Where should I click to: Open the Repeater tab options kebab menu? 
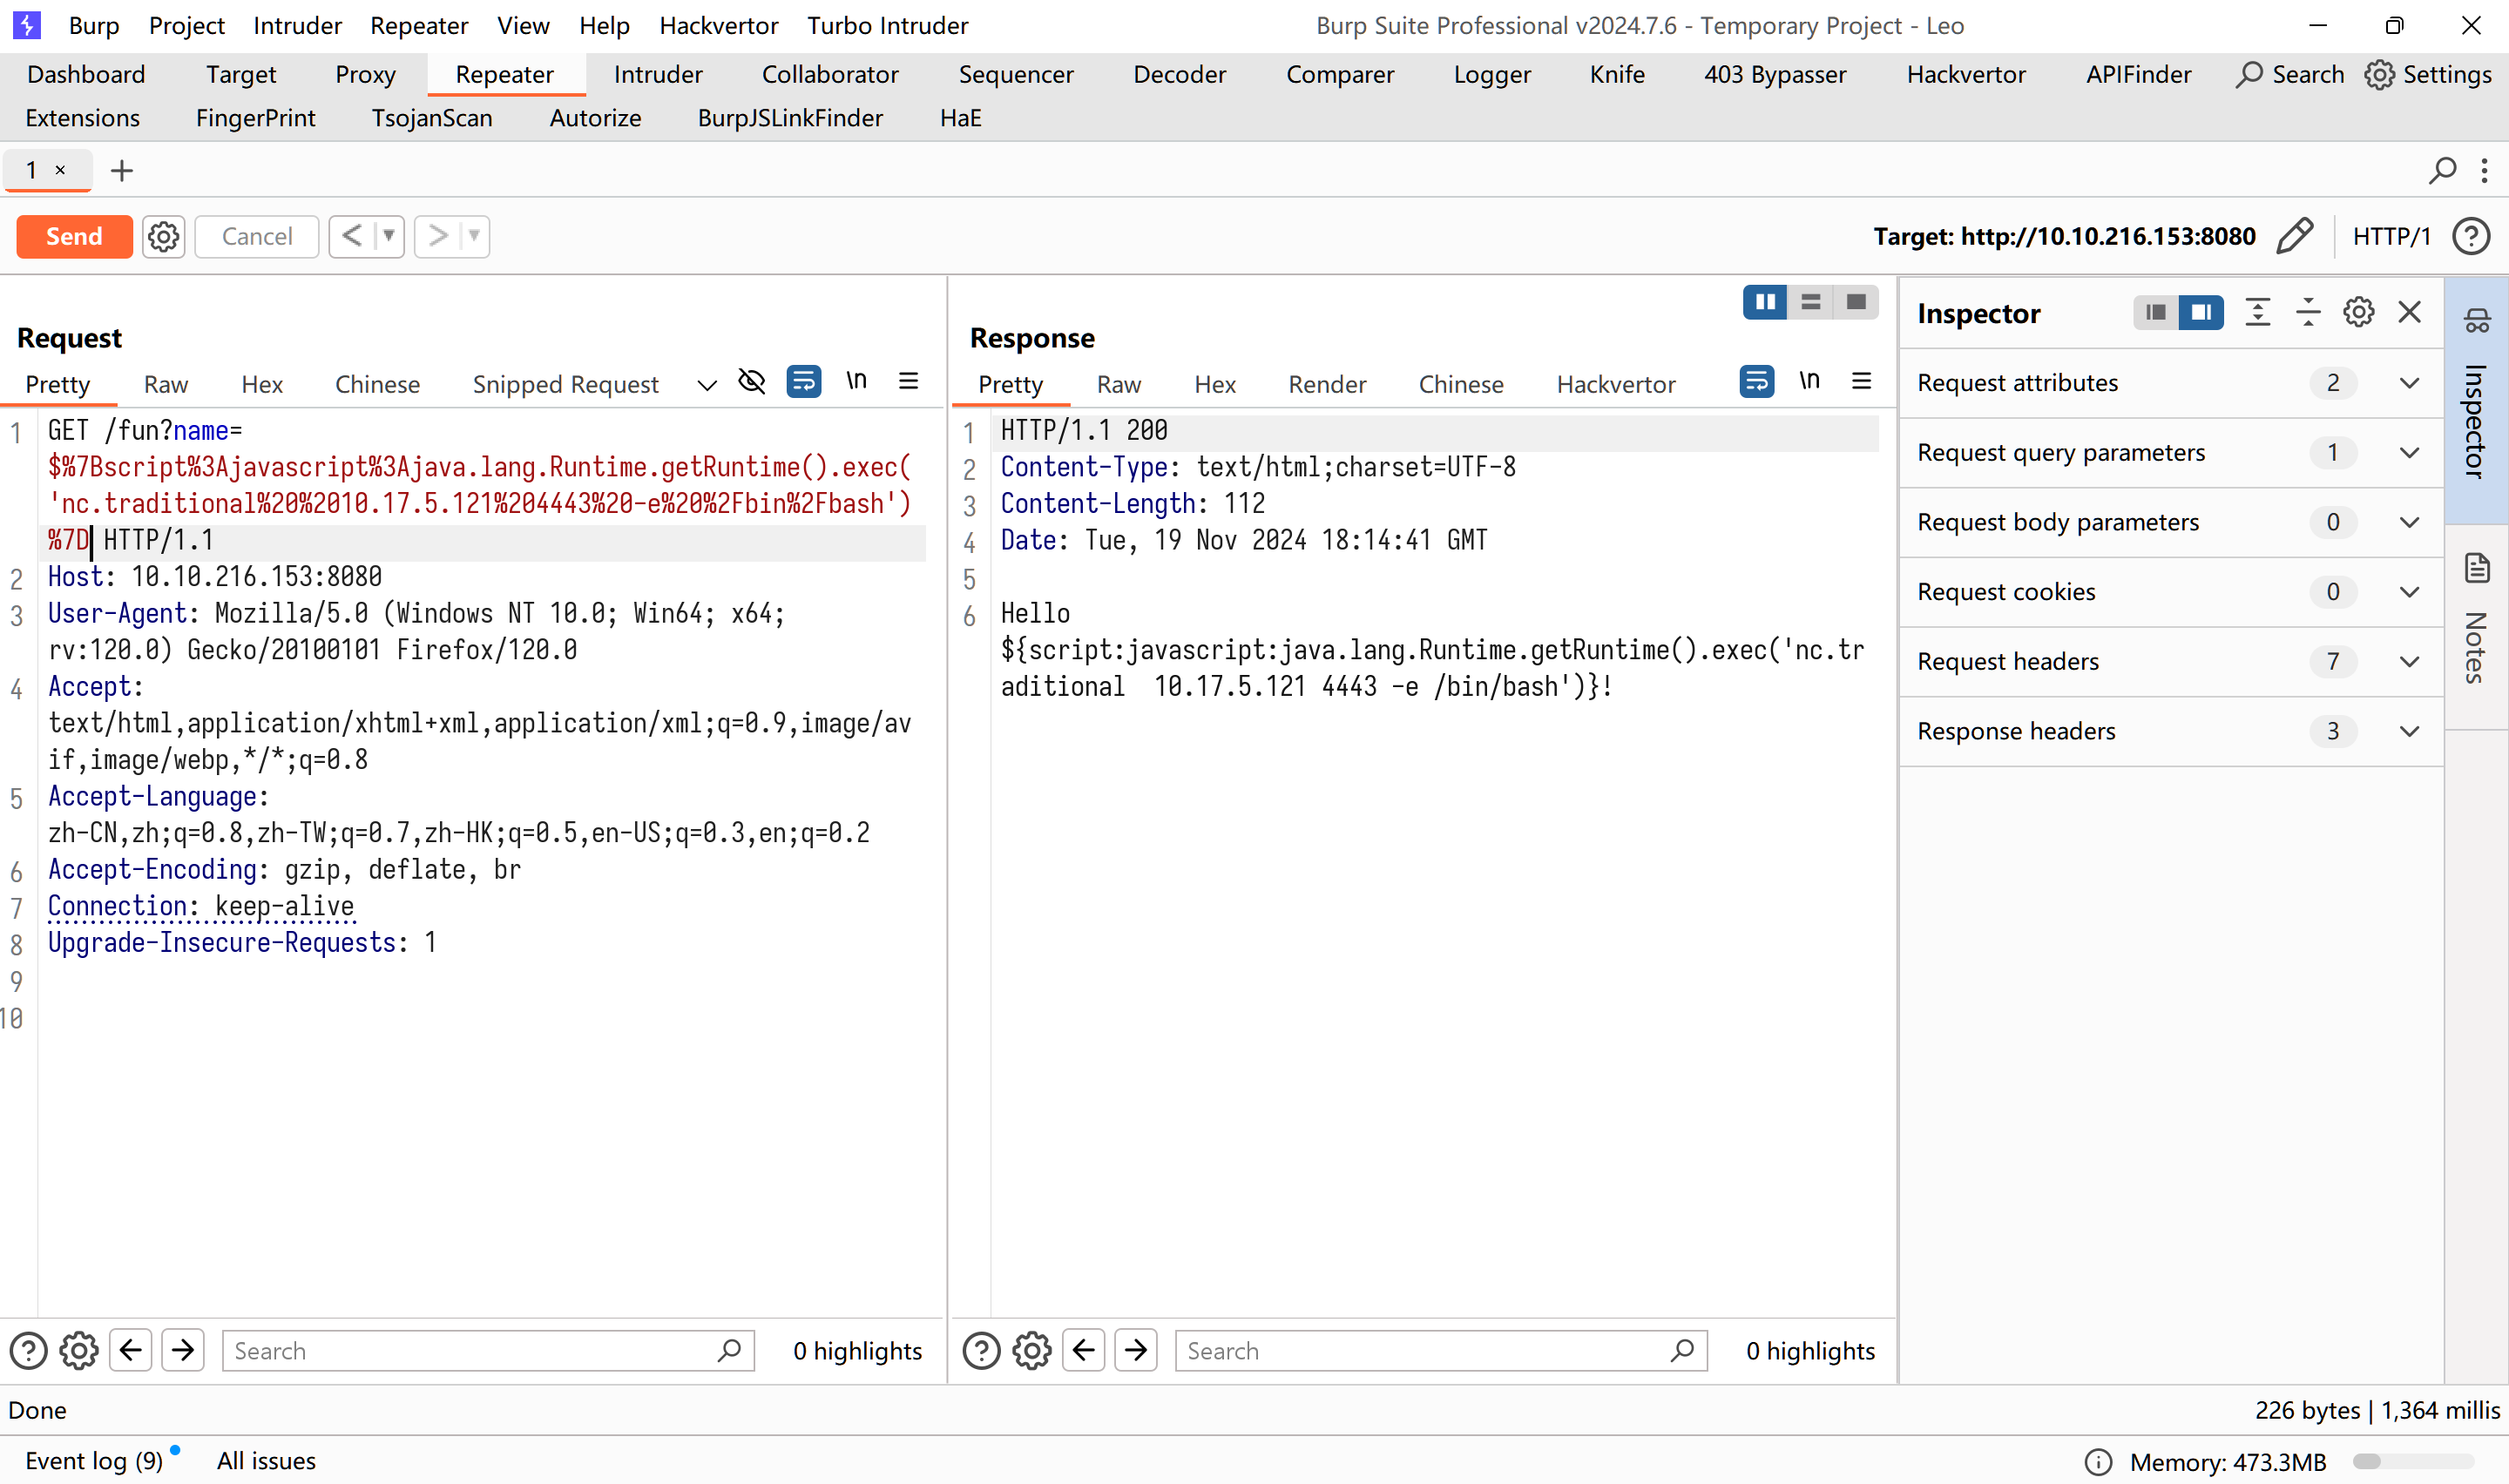2485,171
